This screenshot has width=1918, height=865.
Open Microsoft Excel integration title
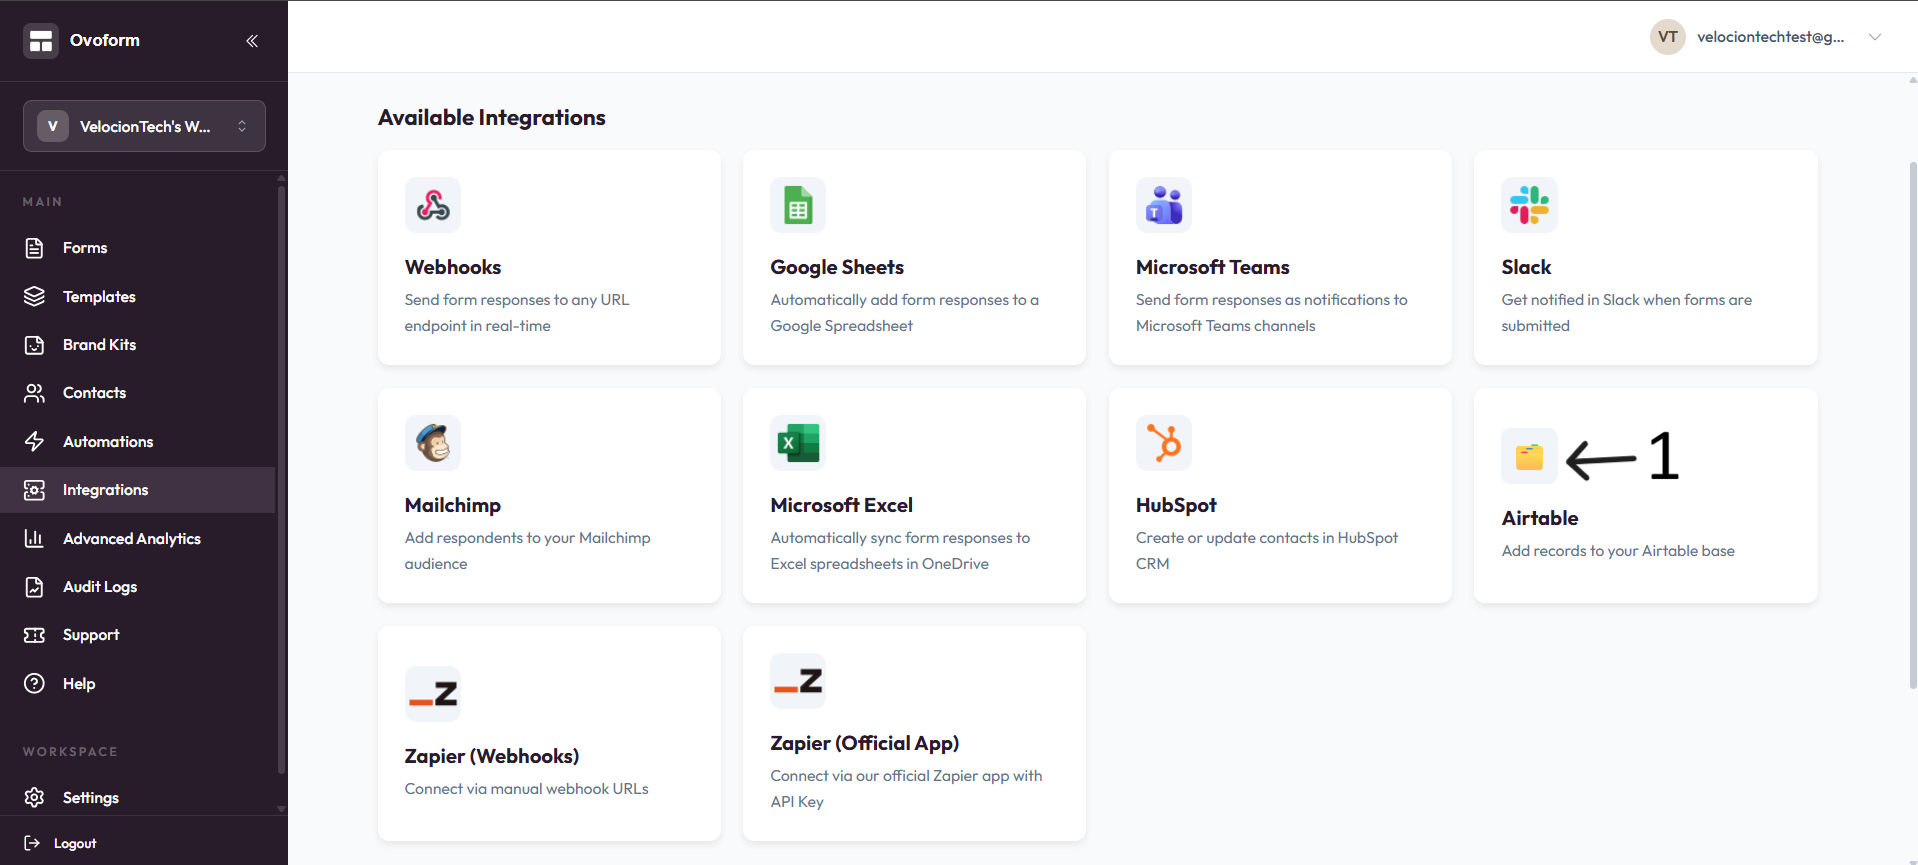point(842,505)
